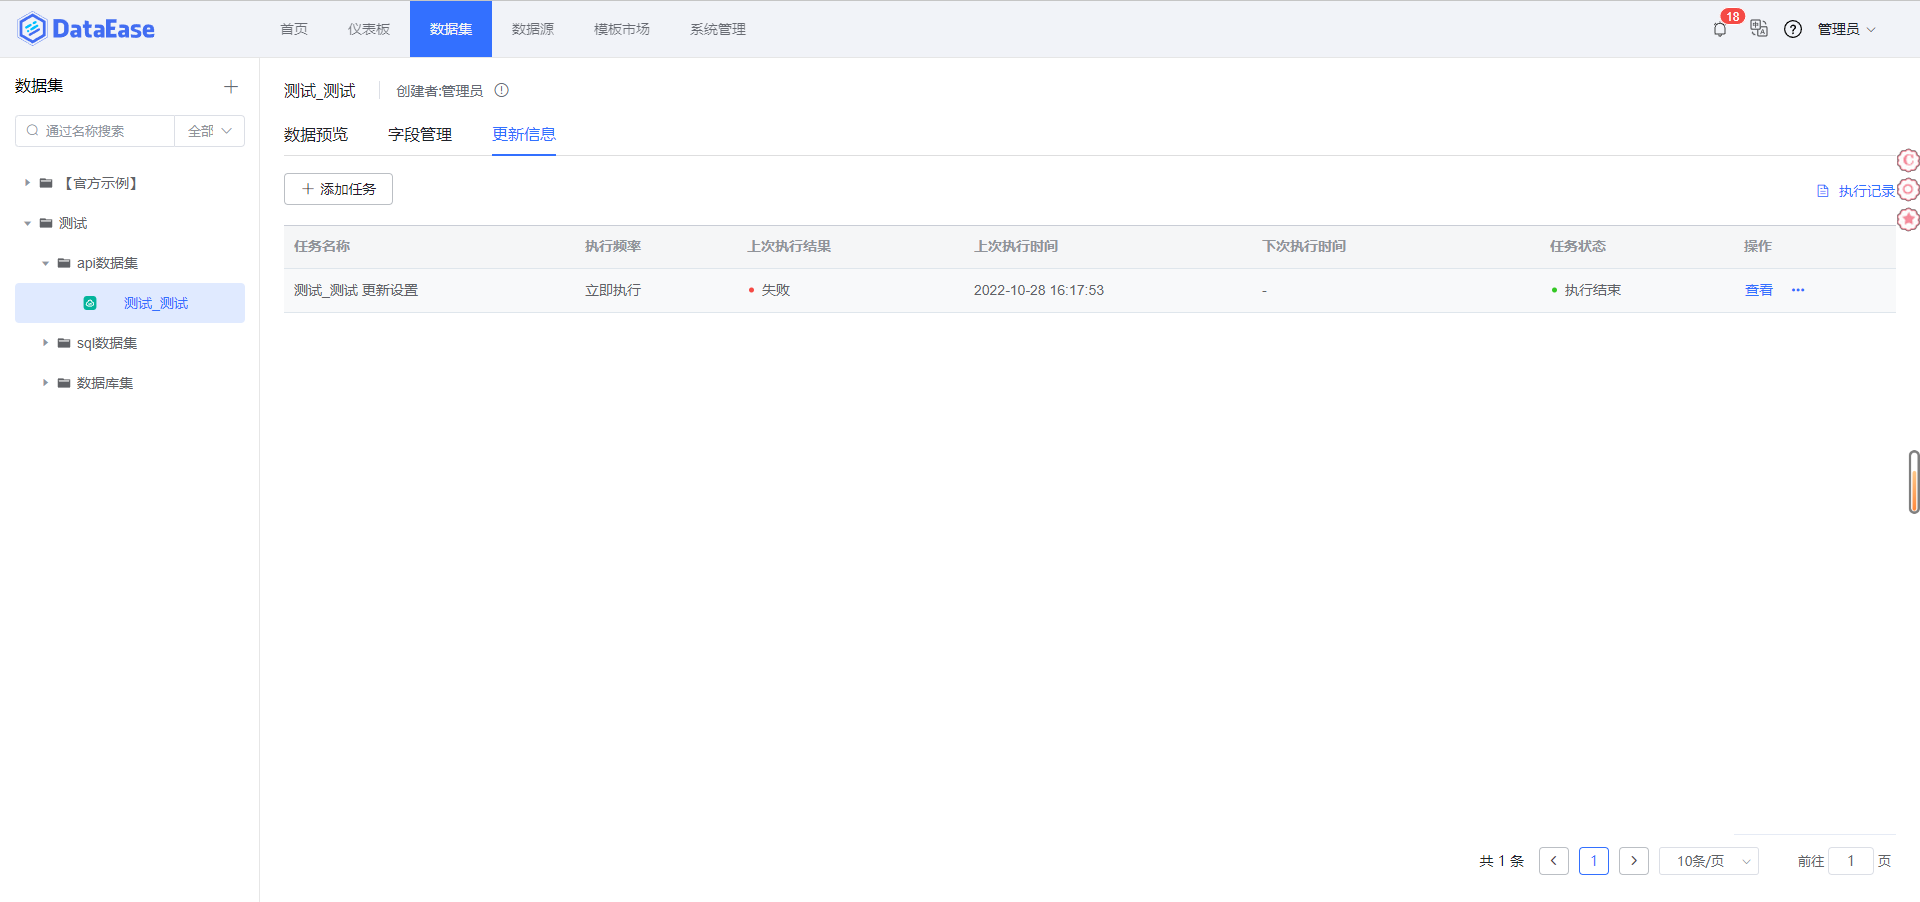The height and width of the screenshot is (902, 1920).
Task: Open the 系统管理 navigation item
Action: pyautogui.click(x=718, y=29)
